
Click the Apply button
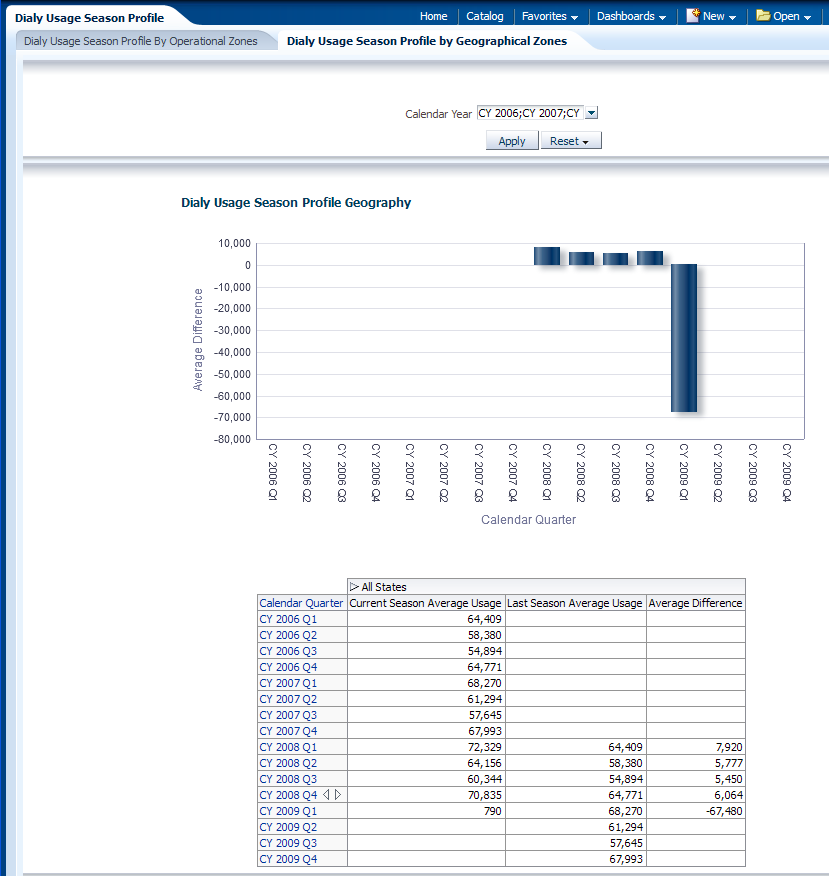pyautogui.click(x=512, y=141)
